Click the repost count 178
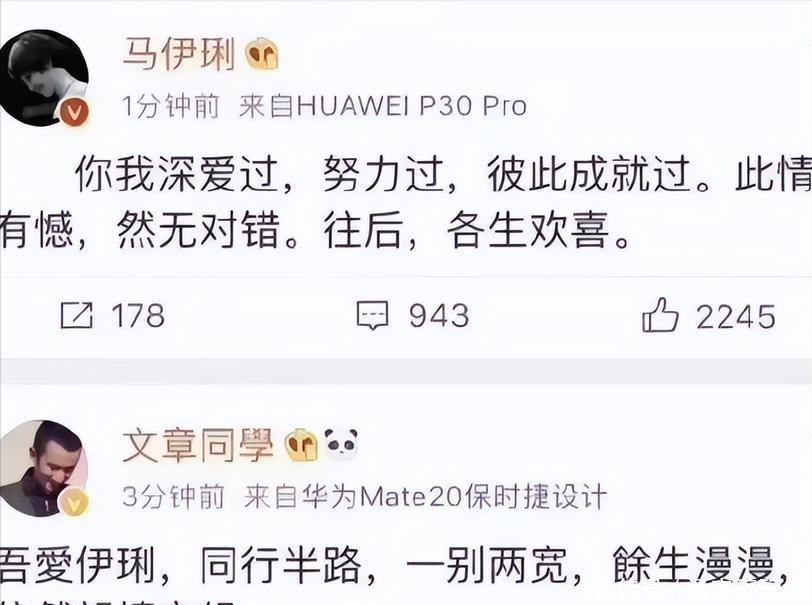The width and height of the screenshot is (812, 605). [138, 315]
